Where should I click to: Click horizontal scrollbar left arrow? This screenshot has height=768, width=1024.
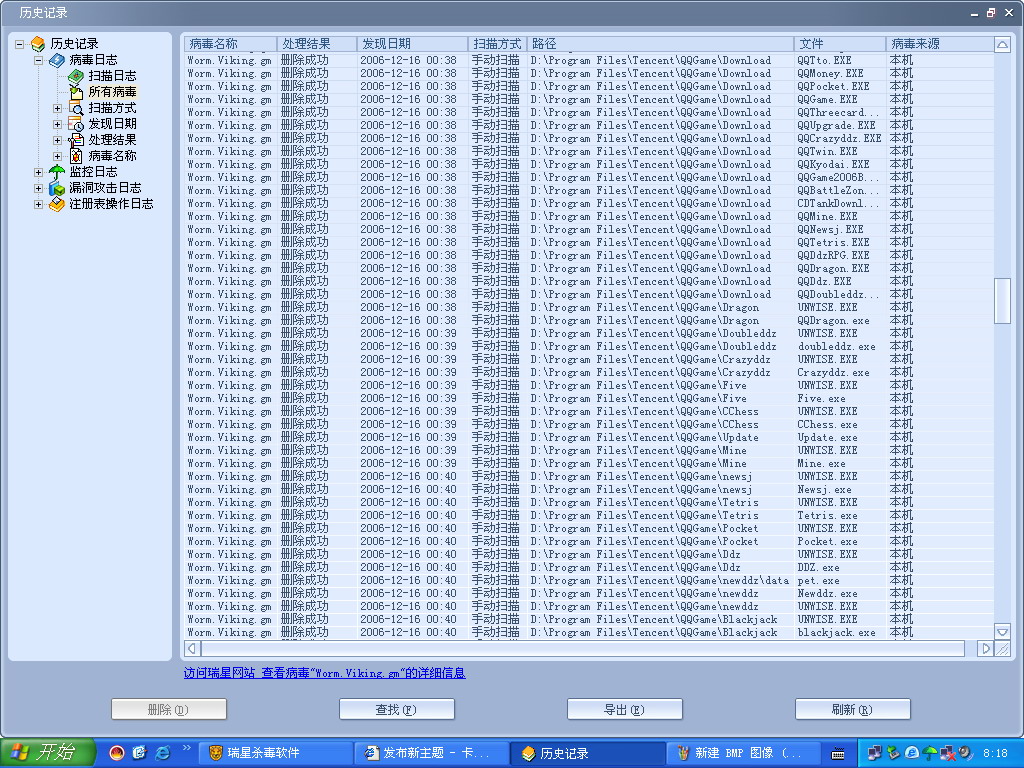pyautogui.click(x=192, y=648)
